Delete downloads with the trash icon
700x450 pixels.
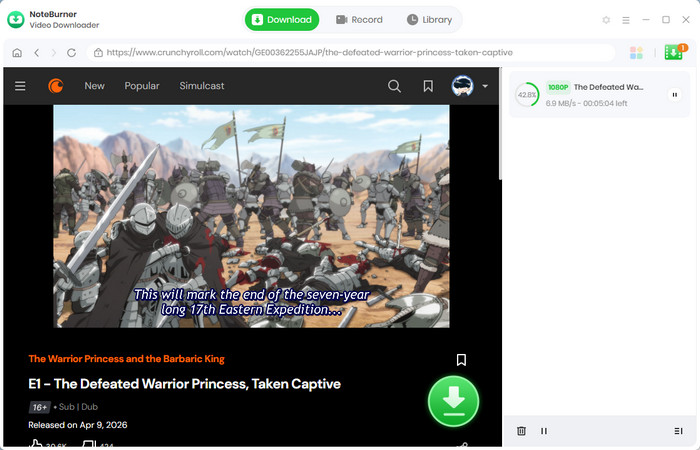521,431
